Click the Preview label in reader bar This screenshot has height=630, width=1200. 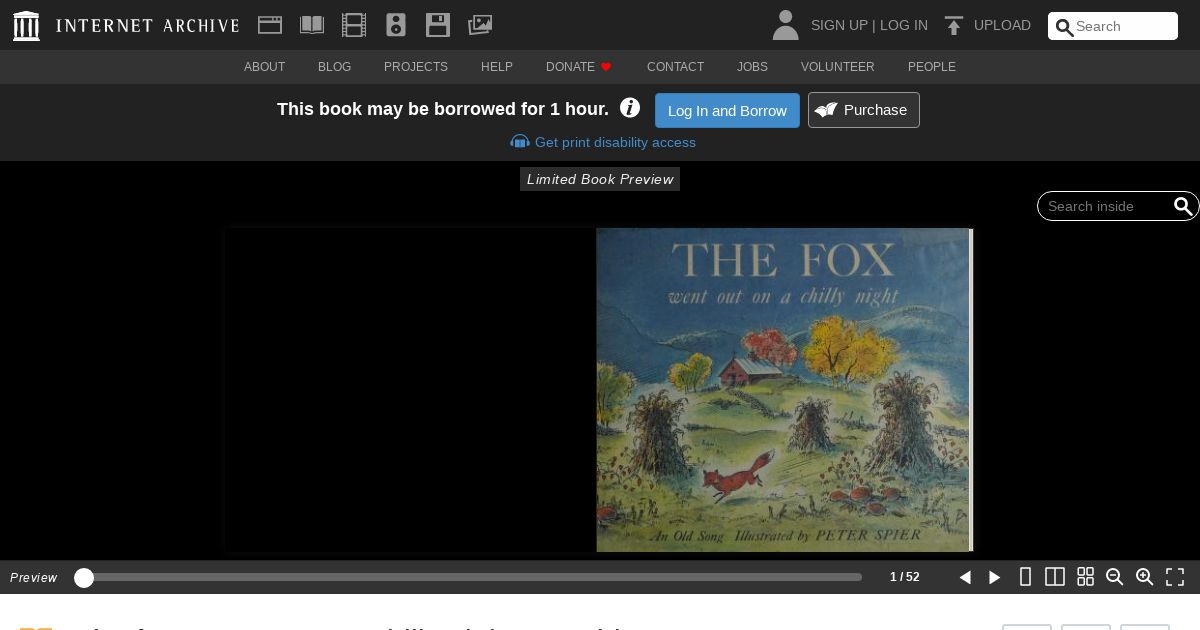tap(33, 577)
